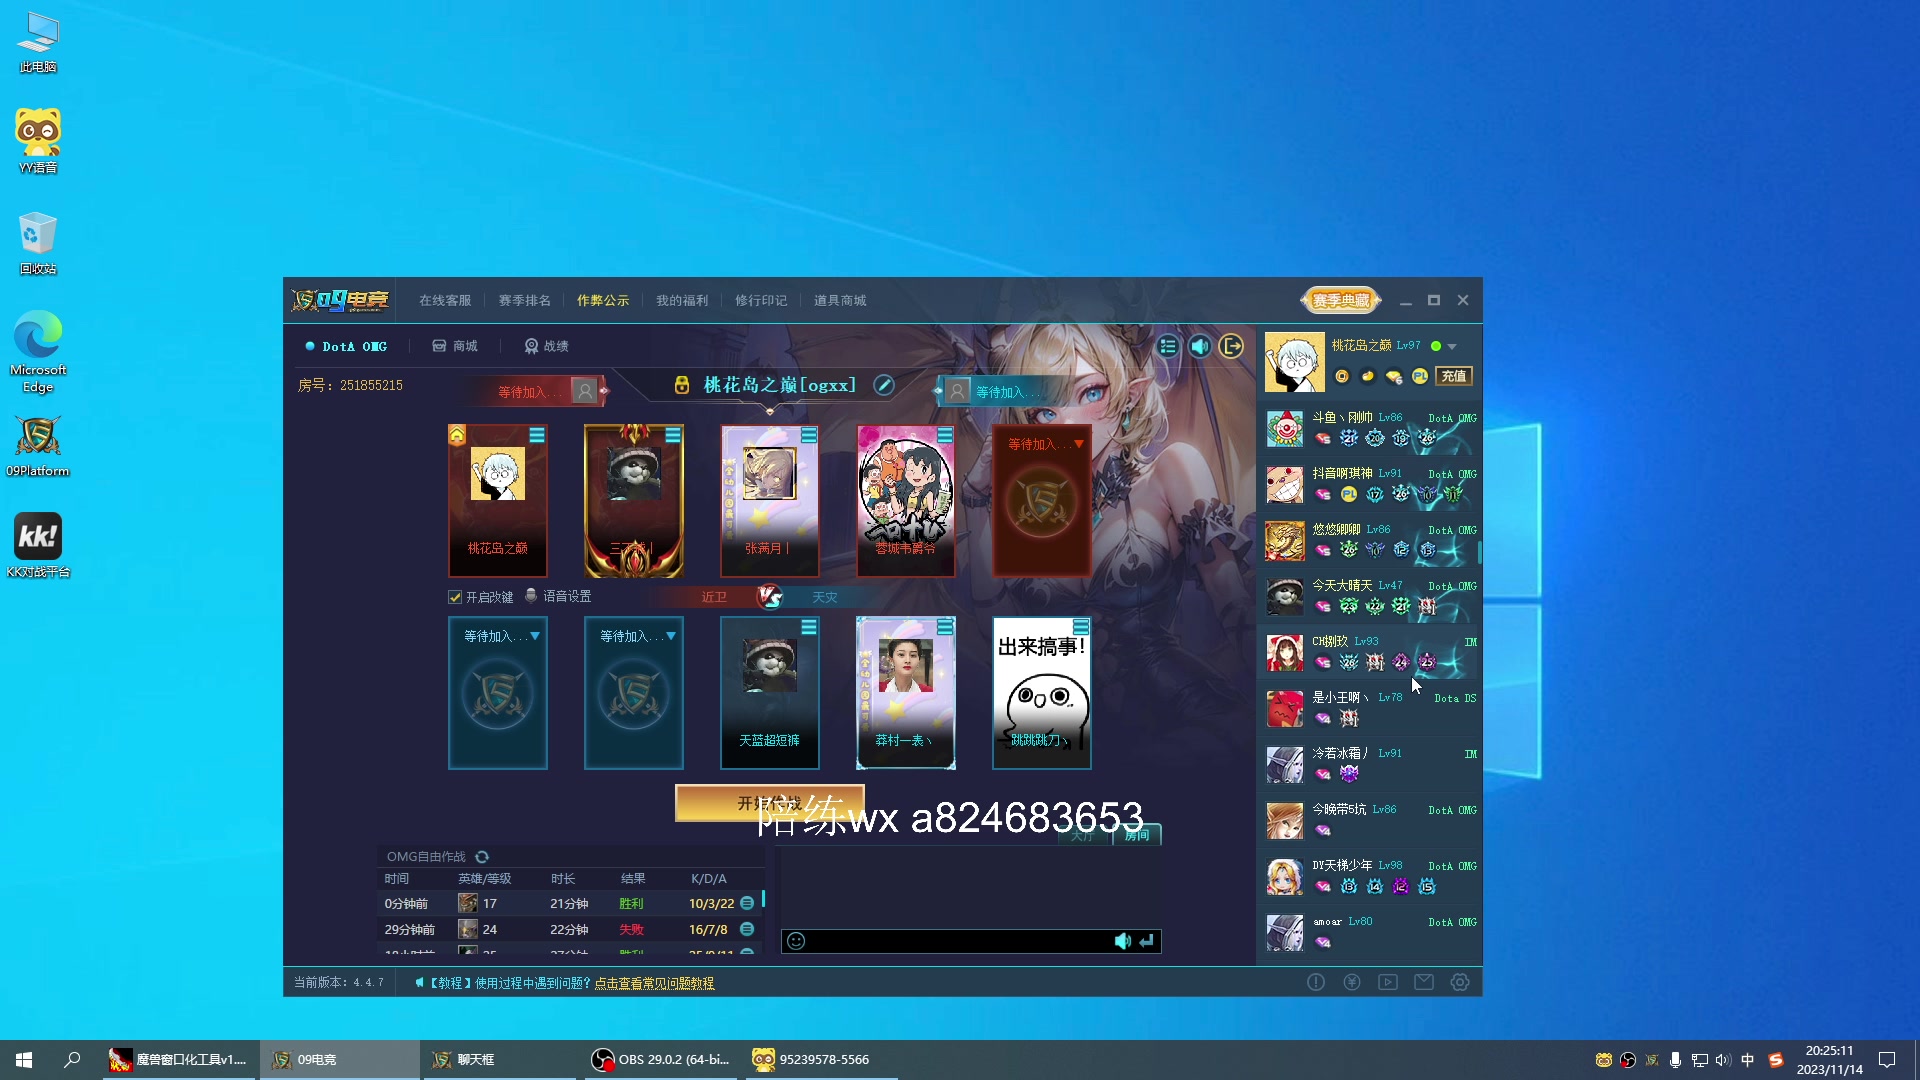Open voice settings 语音设置
Screen dimensions: 1920x1080
(x=558, y=596)
